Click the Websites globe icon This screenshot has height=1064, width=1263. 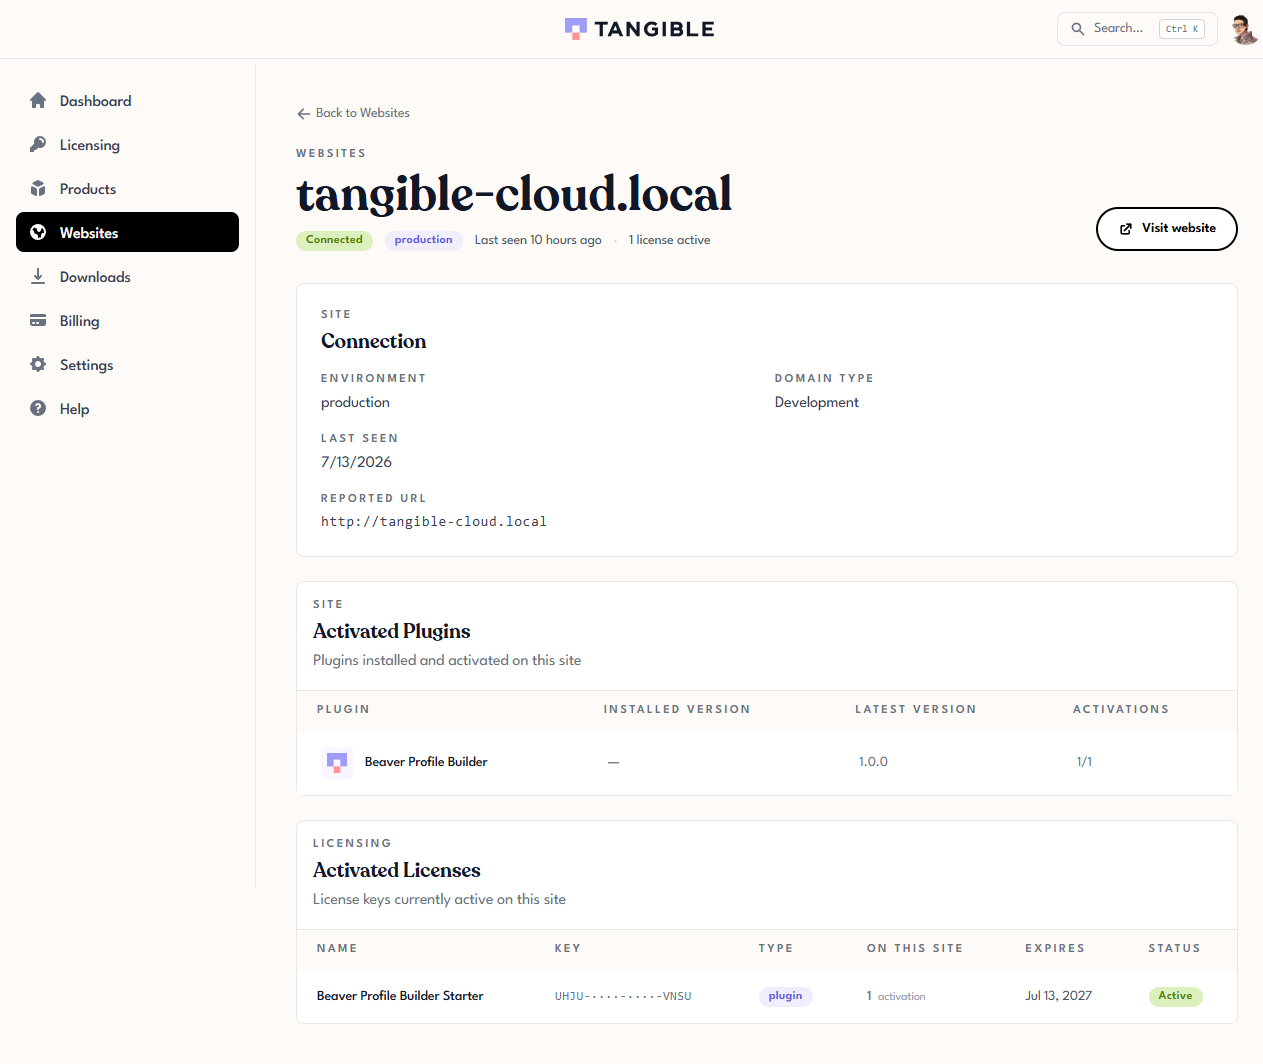38,232
